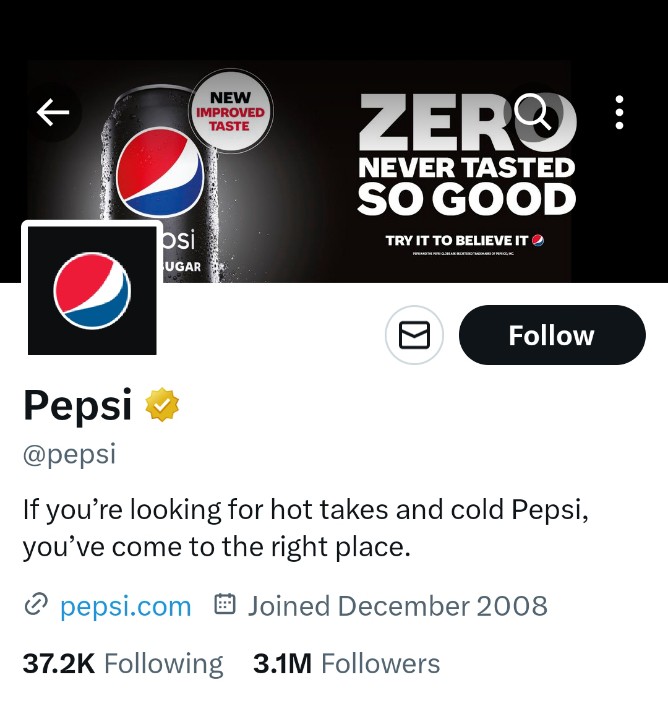The width and height of the screenshot is (668, 702).
Task: Click the calendar icon beside Joined date
Action: 225,605
